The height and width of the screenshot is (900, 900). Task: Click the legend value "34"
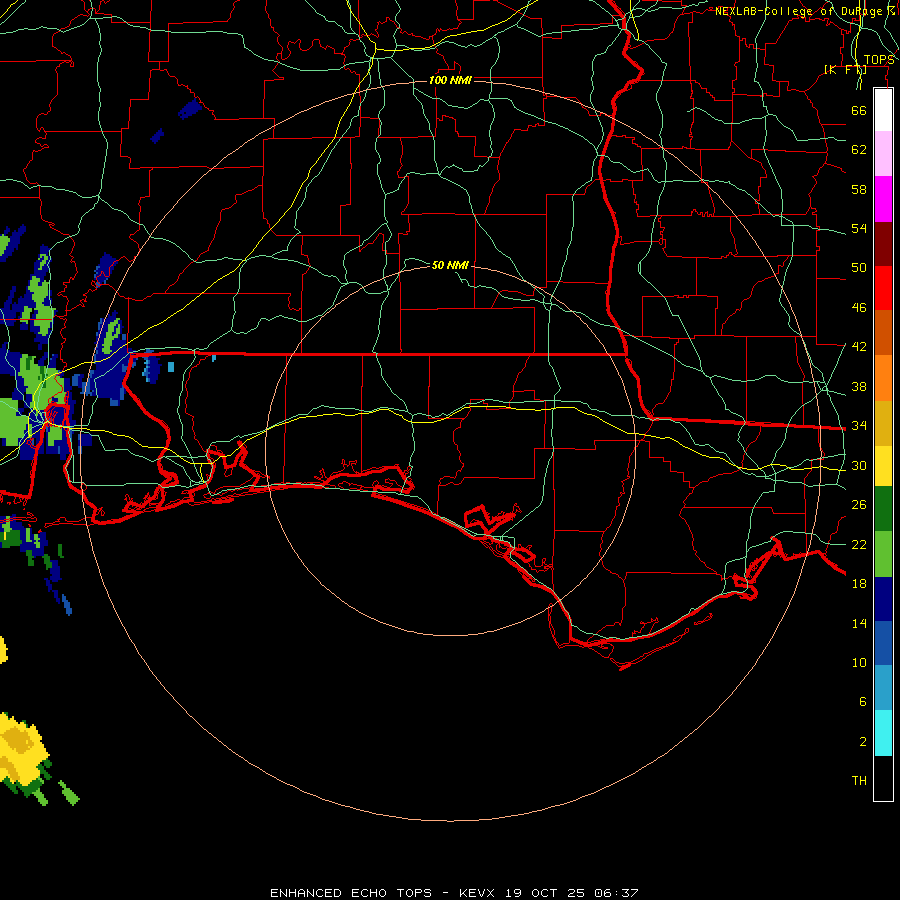[859, 426]
